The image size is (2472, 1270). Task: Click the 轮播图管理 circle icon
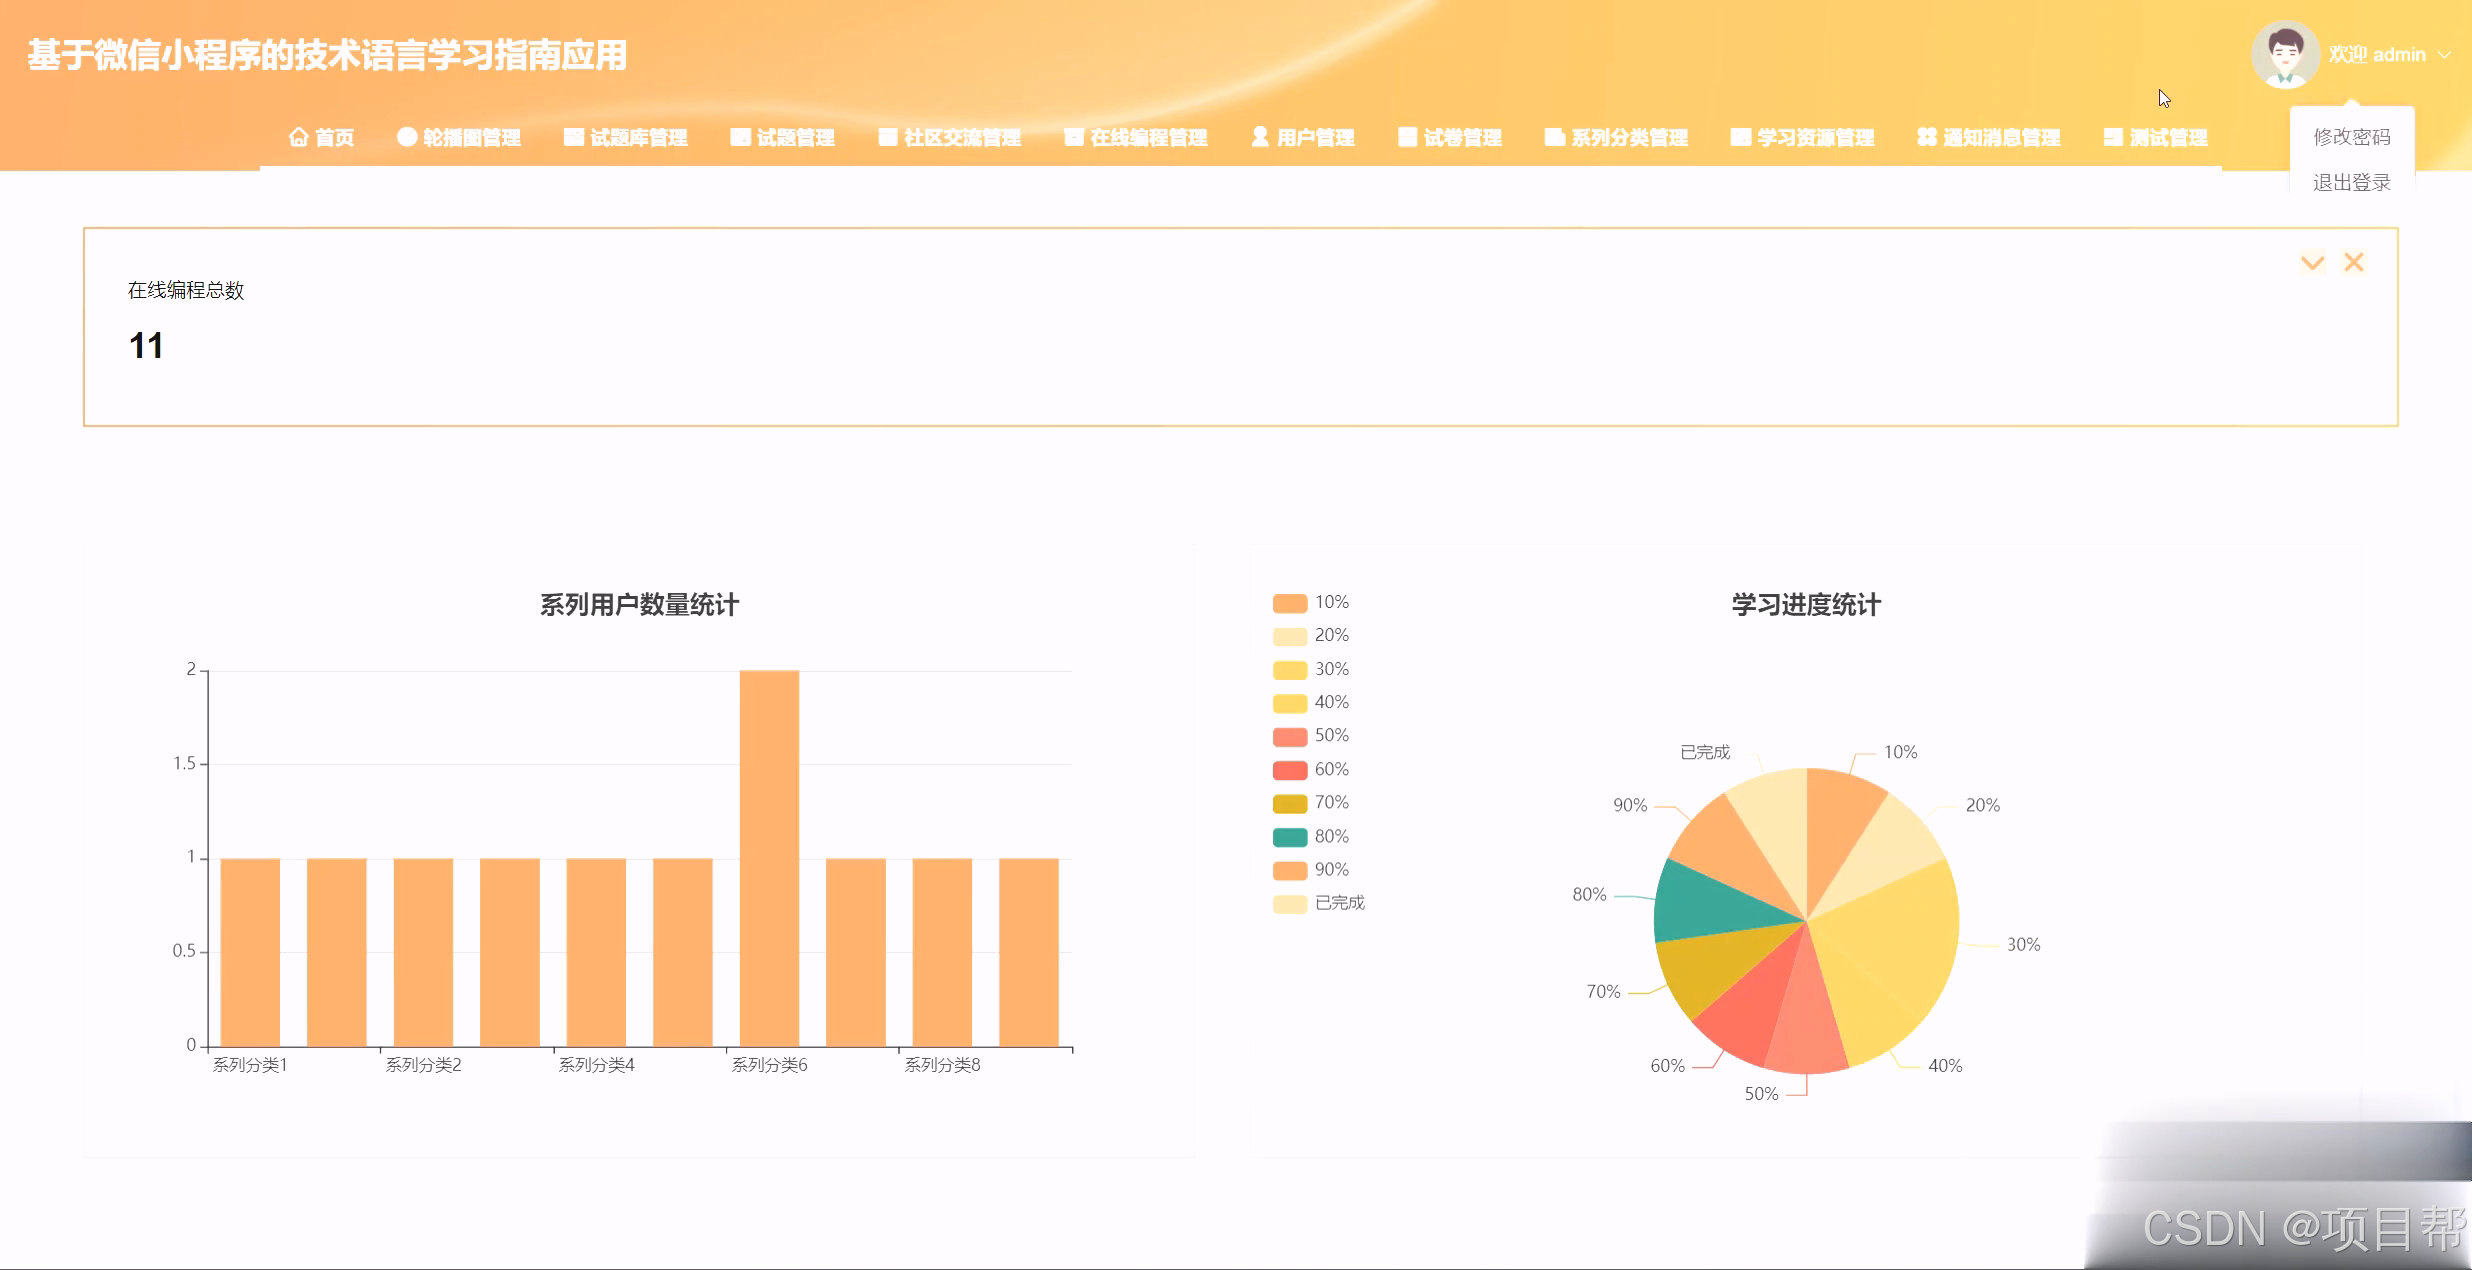406,137
